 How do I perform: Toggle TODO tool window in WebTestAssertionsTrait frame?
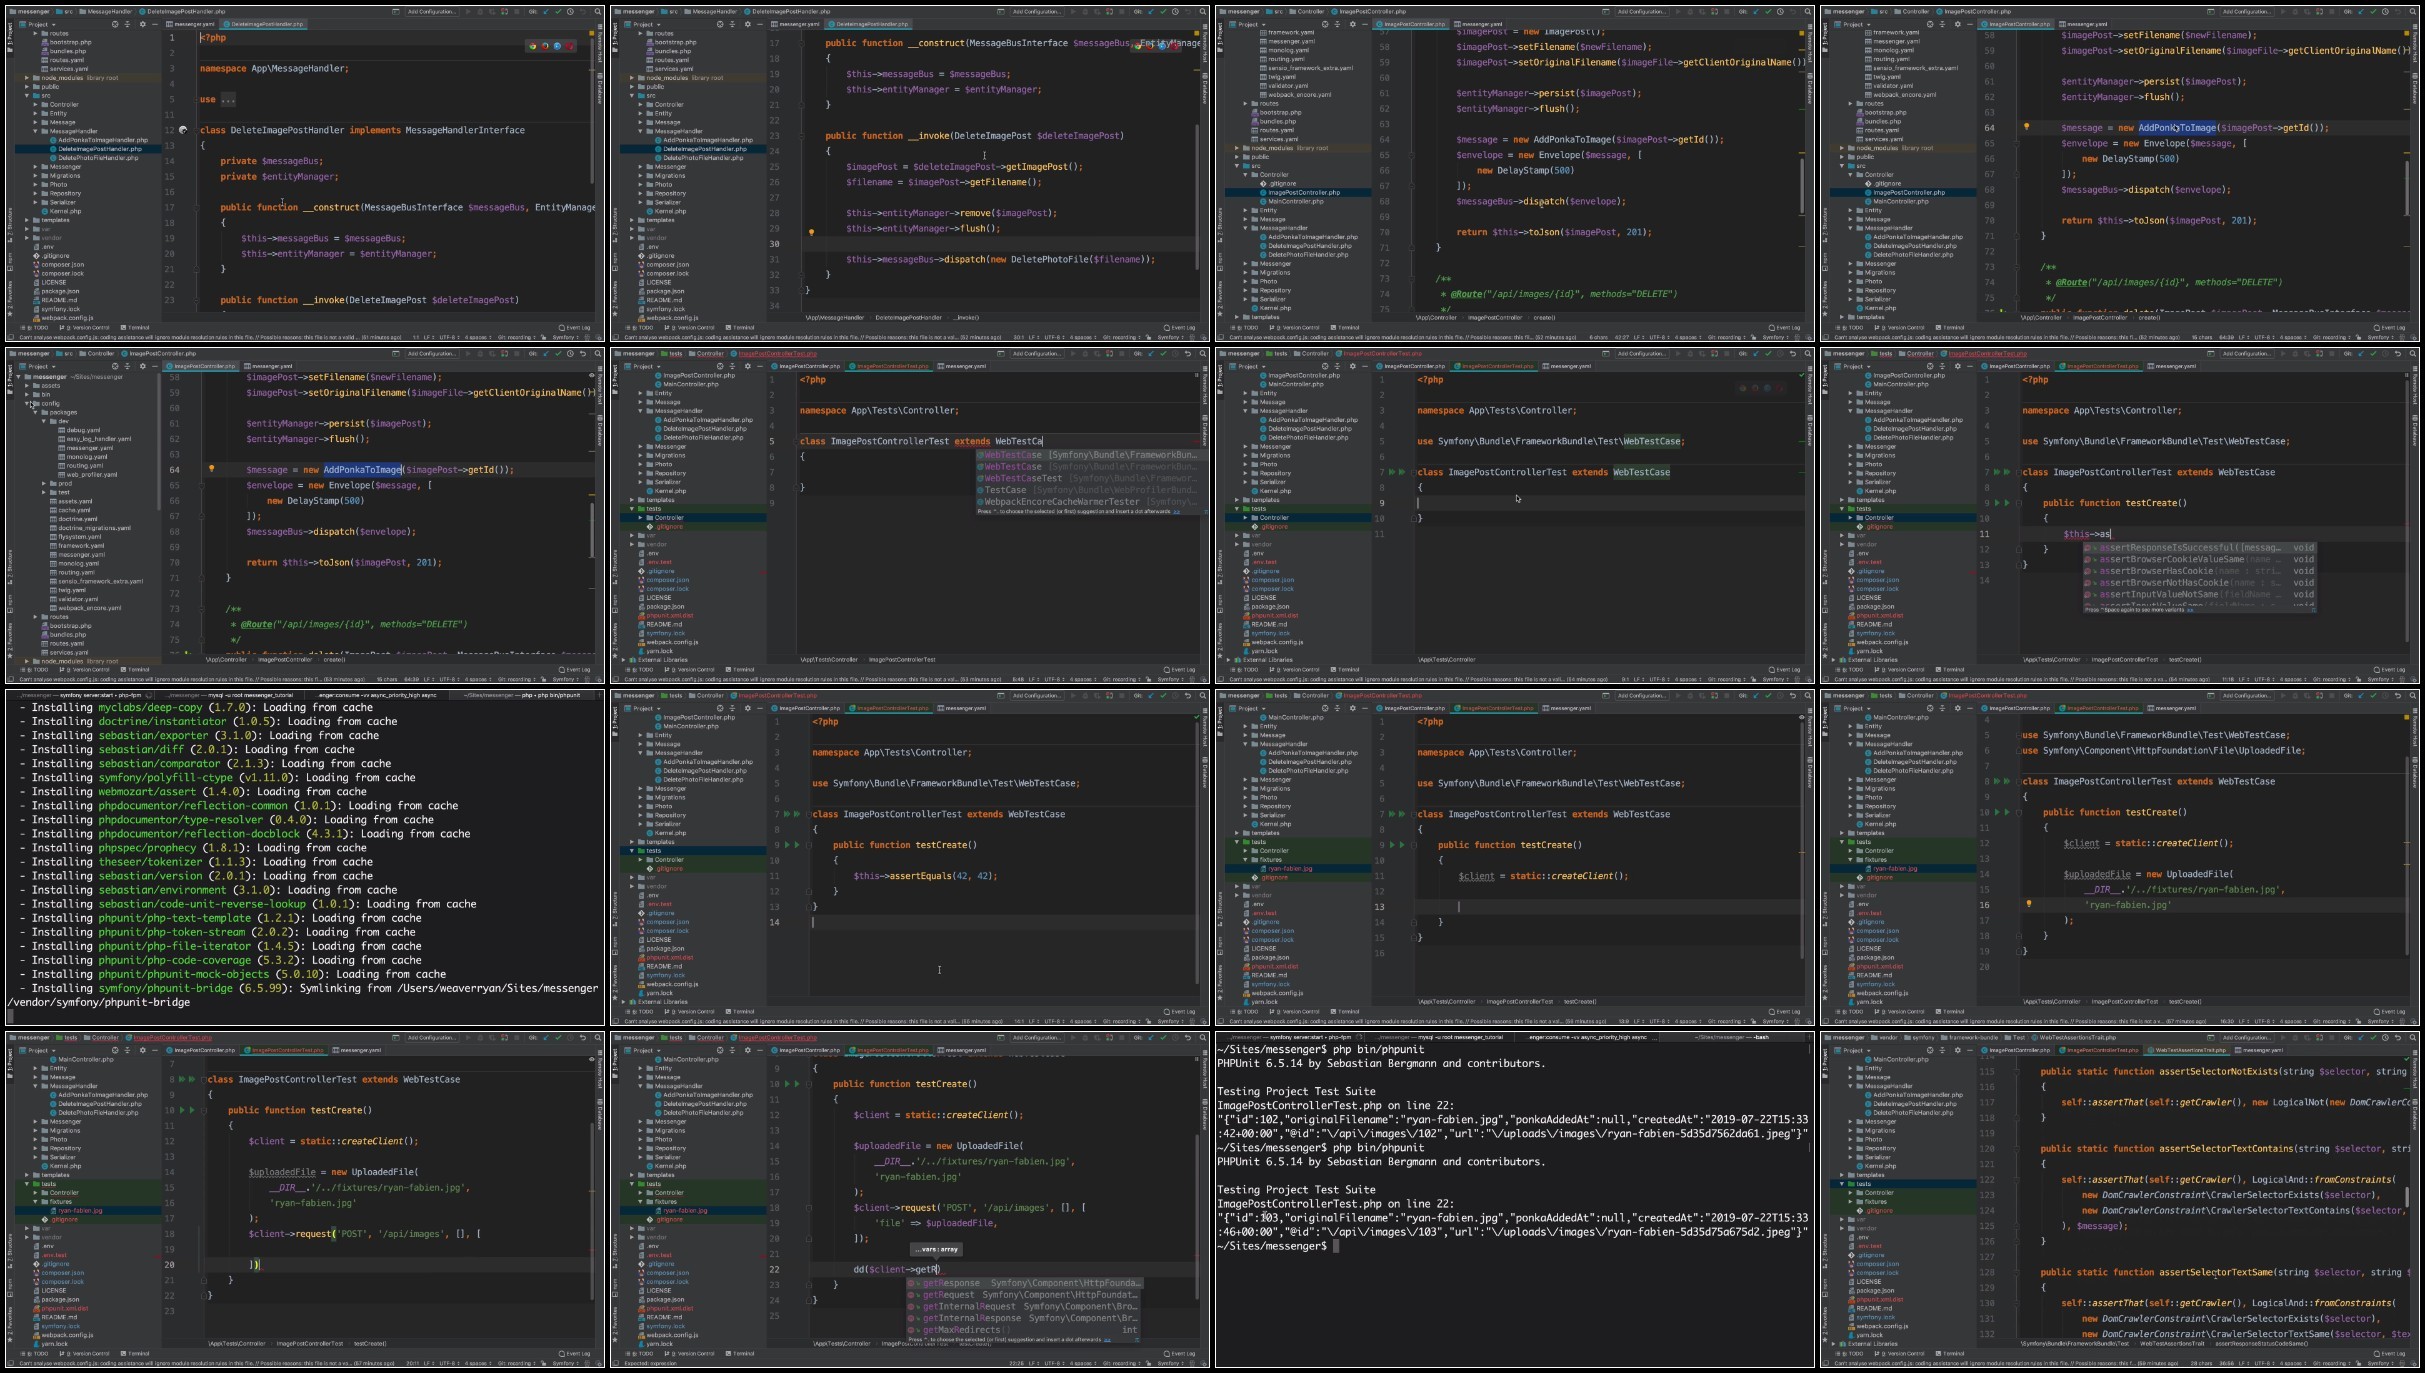tap(1849, 1353)
